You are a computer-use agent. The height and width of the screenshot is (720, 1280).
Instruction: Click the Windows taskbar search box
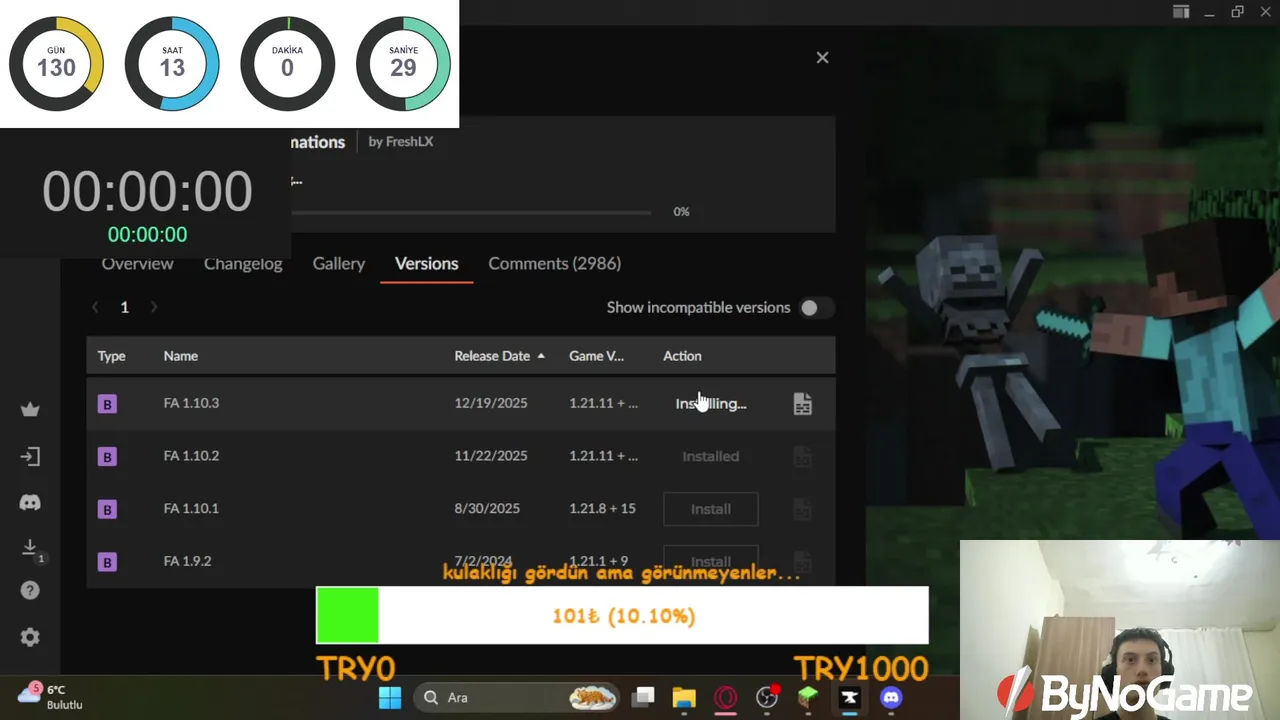[518, 697]
